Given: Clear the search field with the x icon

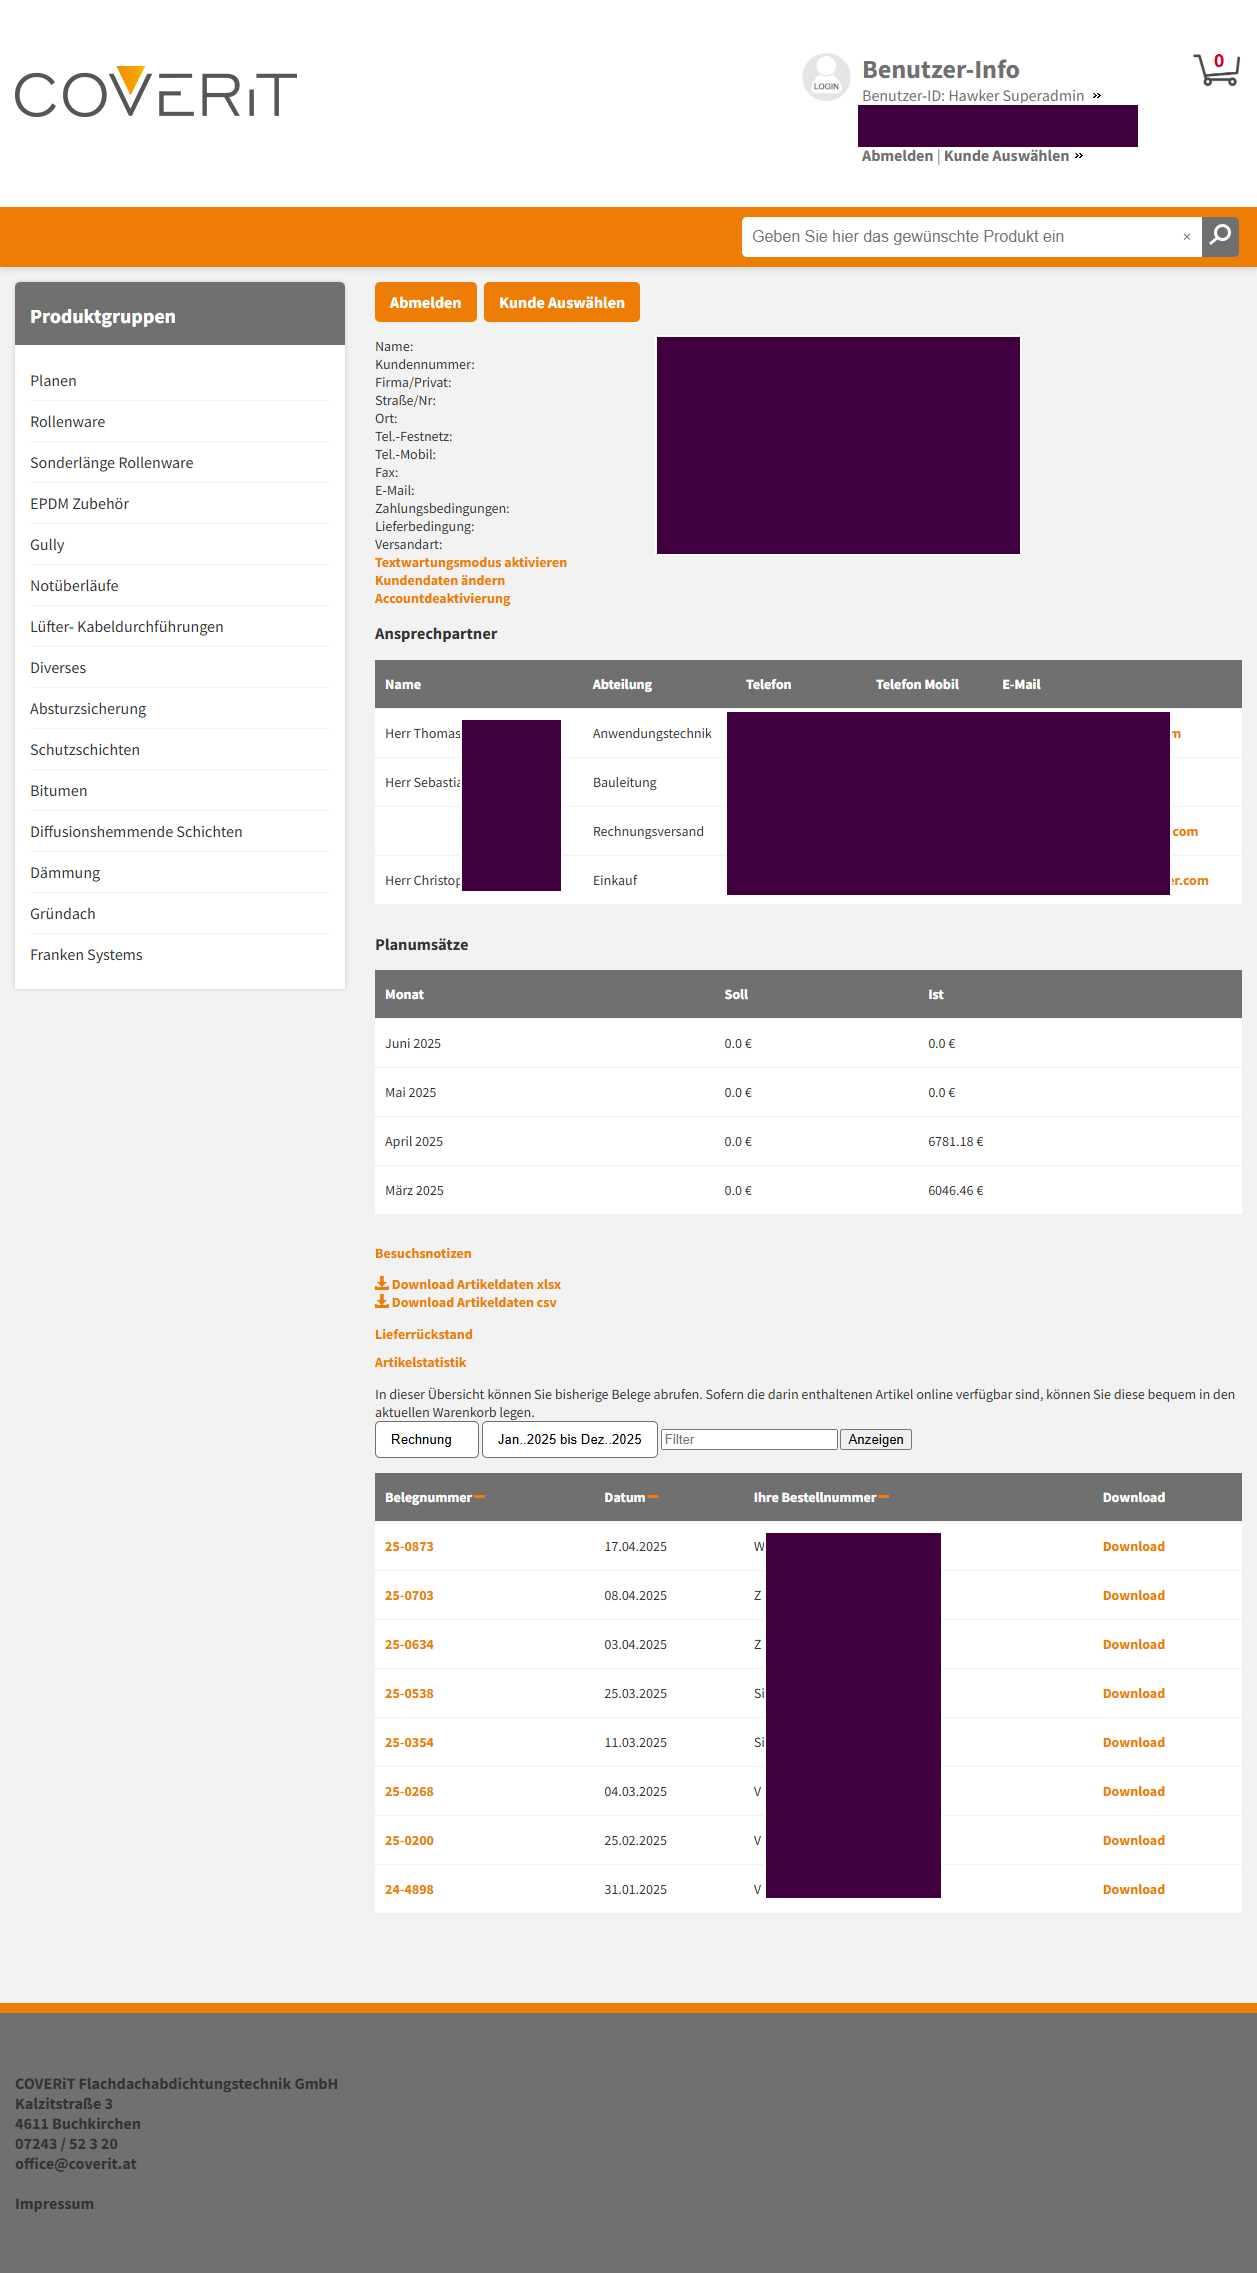Looking at the screenshot, I should tap(1187, 237).
